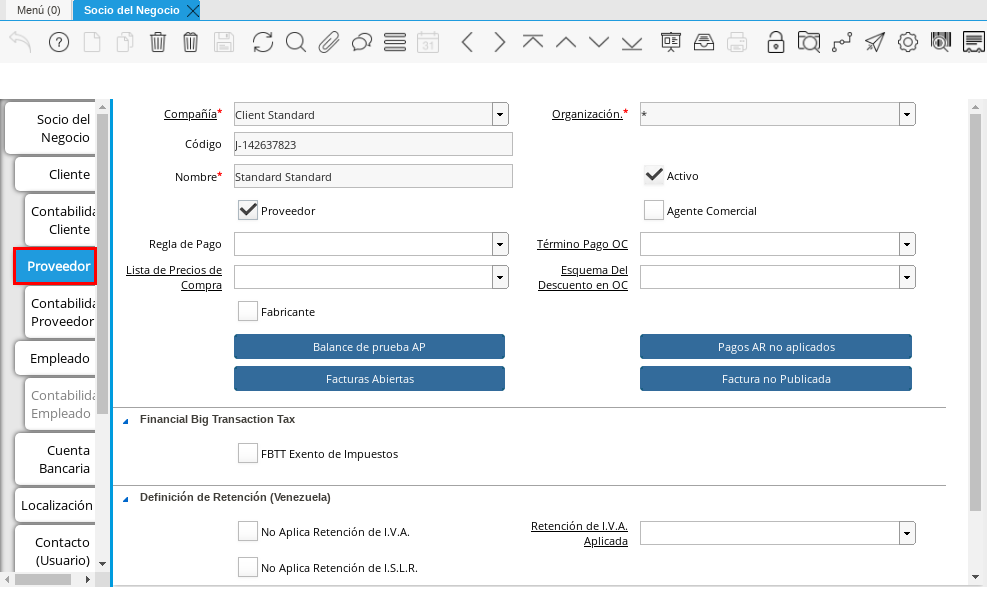This screenshot has height=591, width=987.
Task: Toggle FBTT Exento de Impuestos checkbox
Action: (248, 454)
